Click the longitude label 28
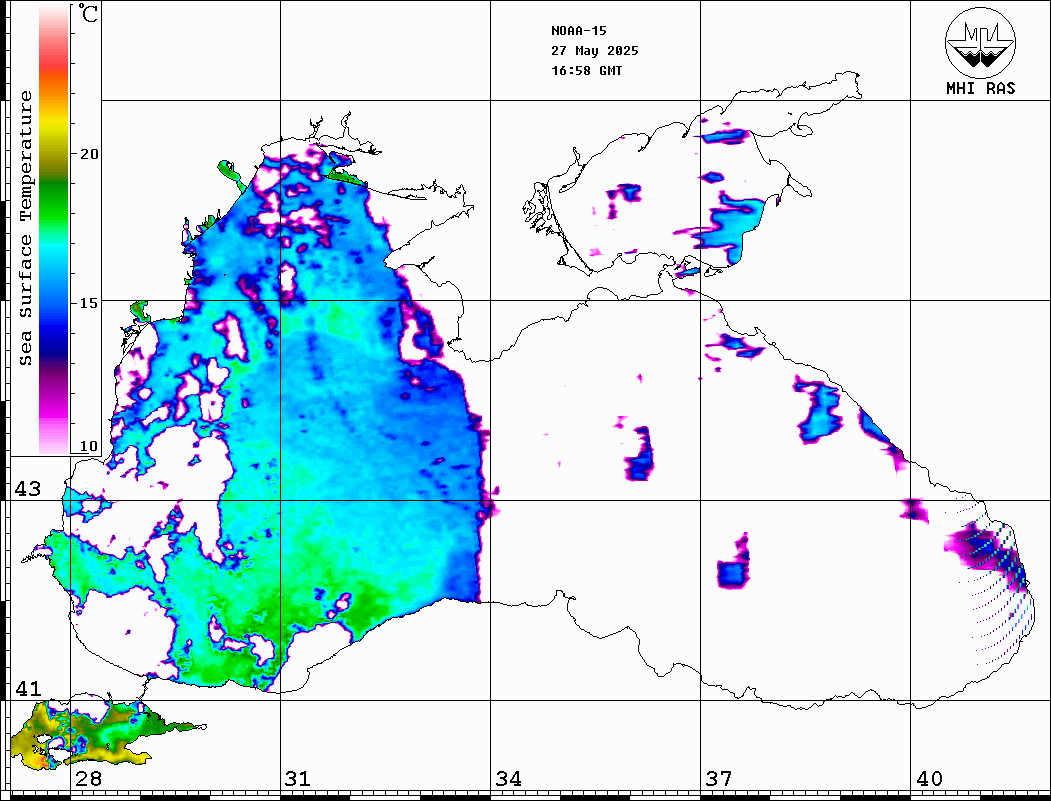Viewport: 1051px width, 801px height. 88,778
